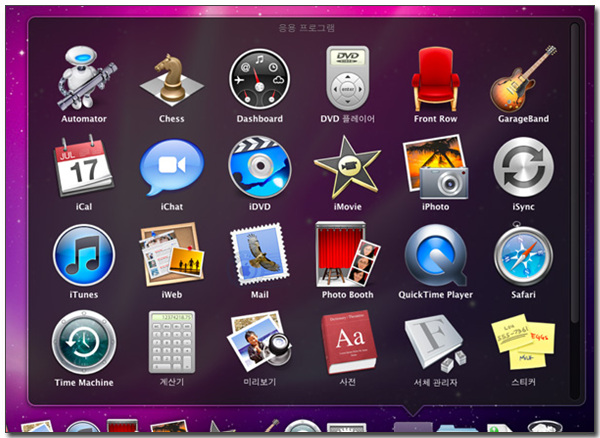Open Mail stamp icon
Viewport: 600px width, 438px height.
[x=260, y=254]
